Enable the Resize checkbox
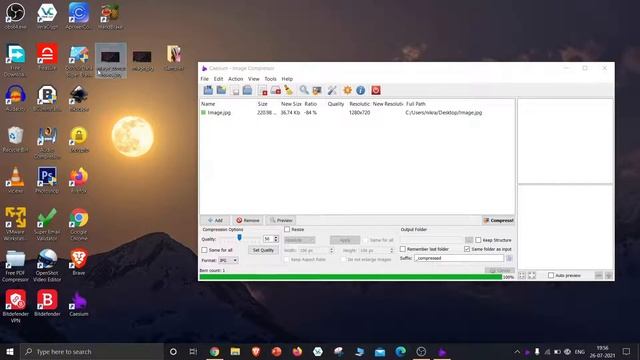This screenshot has width=640, height=360. [287, 229]
